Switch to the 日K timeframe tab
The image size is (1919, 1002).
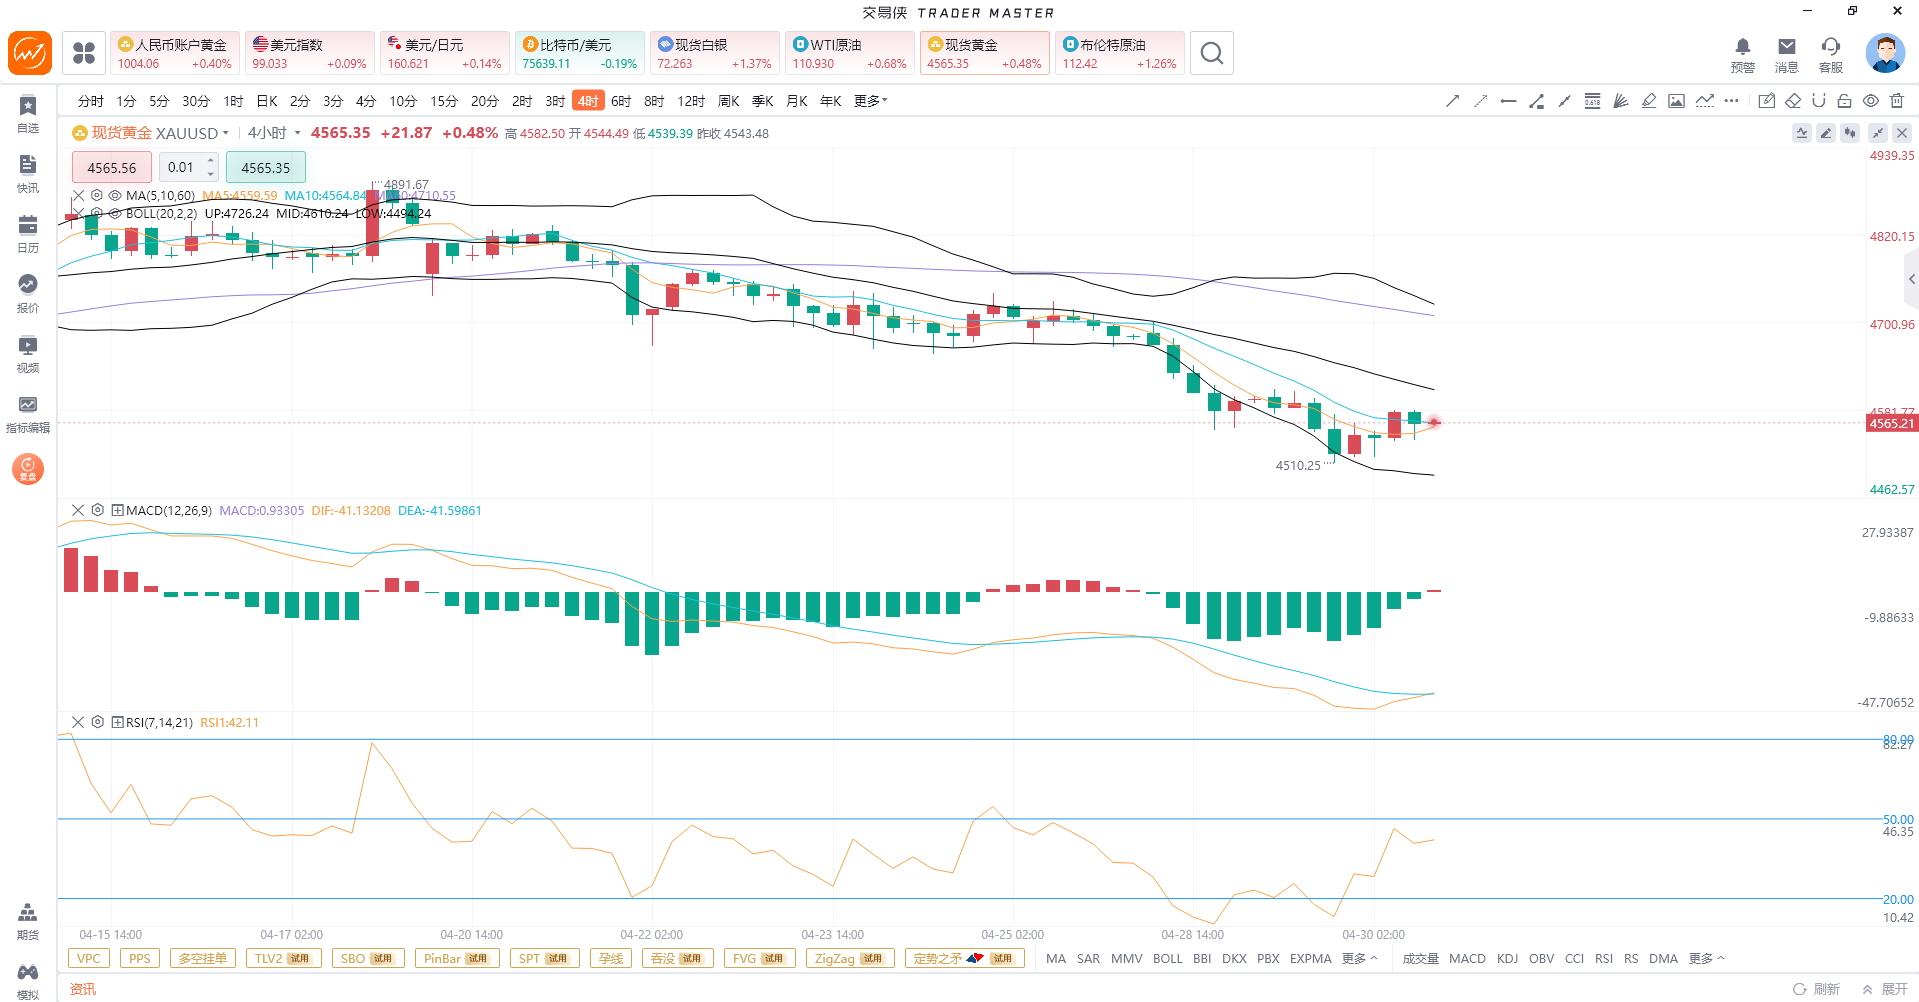coord(267,101)
